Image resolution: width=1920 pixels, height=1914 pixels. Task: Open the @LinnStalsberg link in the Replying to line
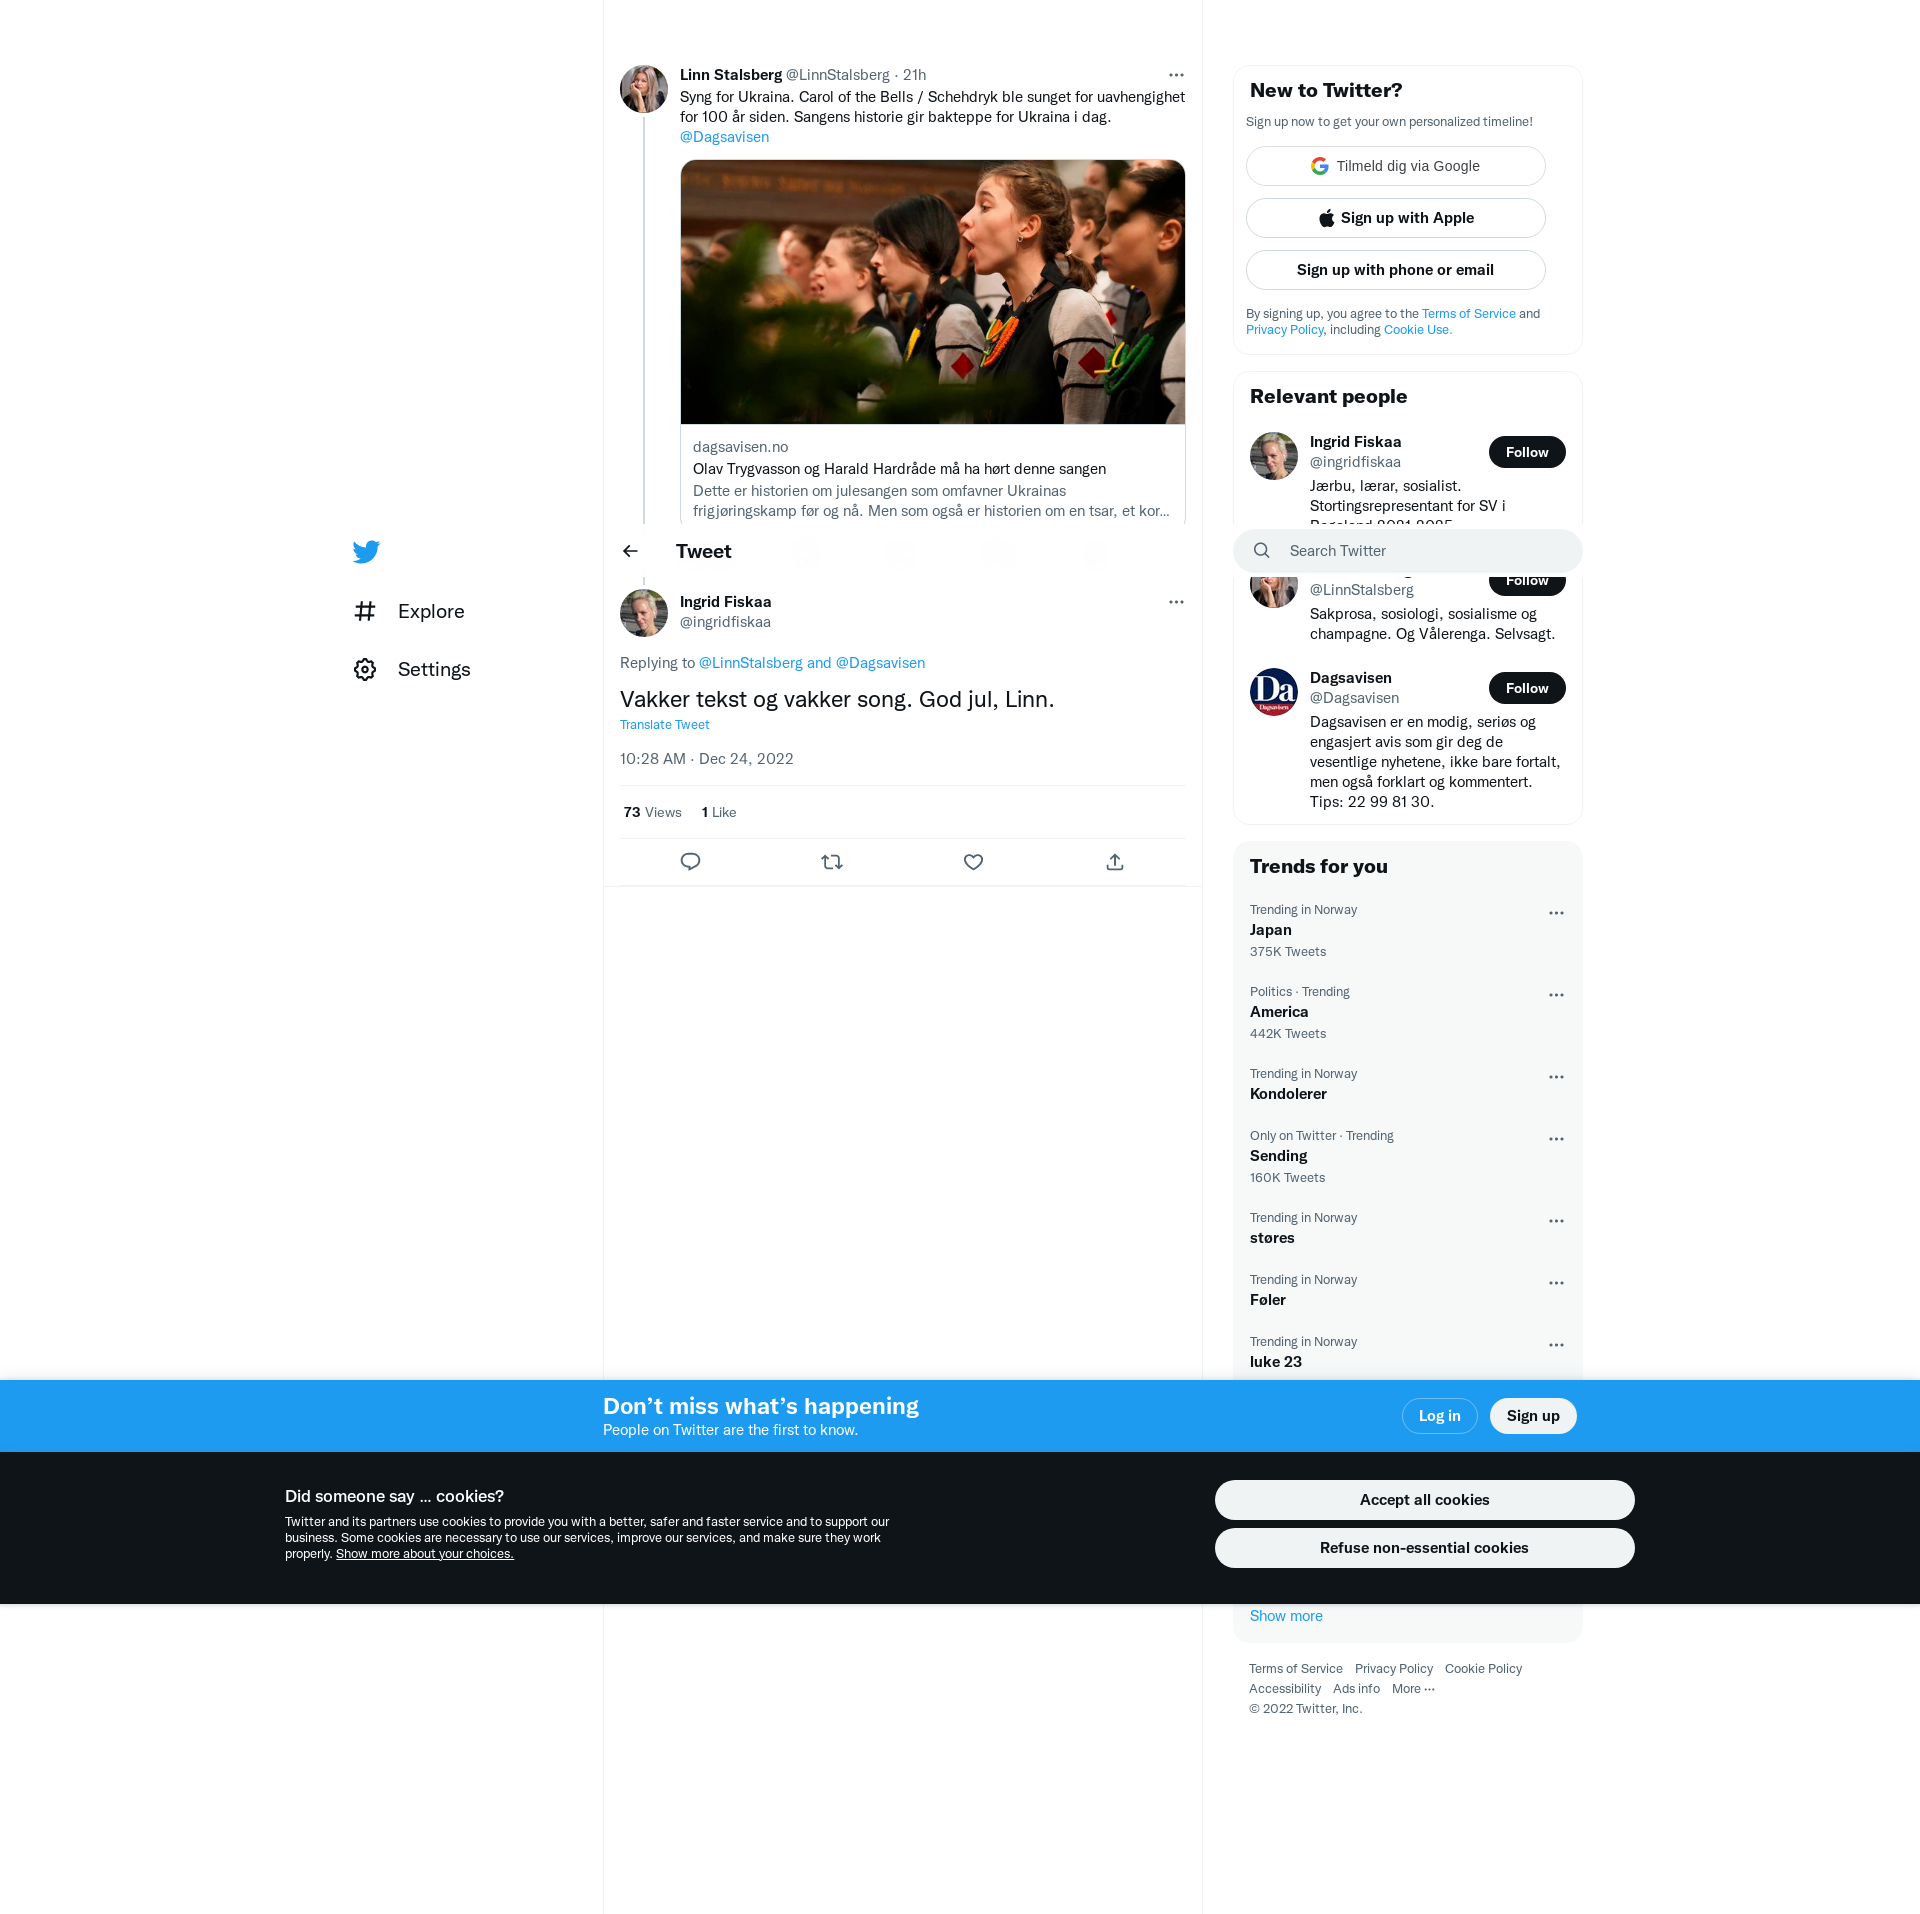[x=750, y=663]
